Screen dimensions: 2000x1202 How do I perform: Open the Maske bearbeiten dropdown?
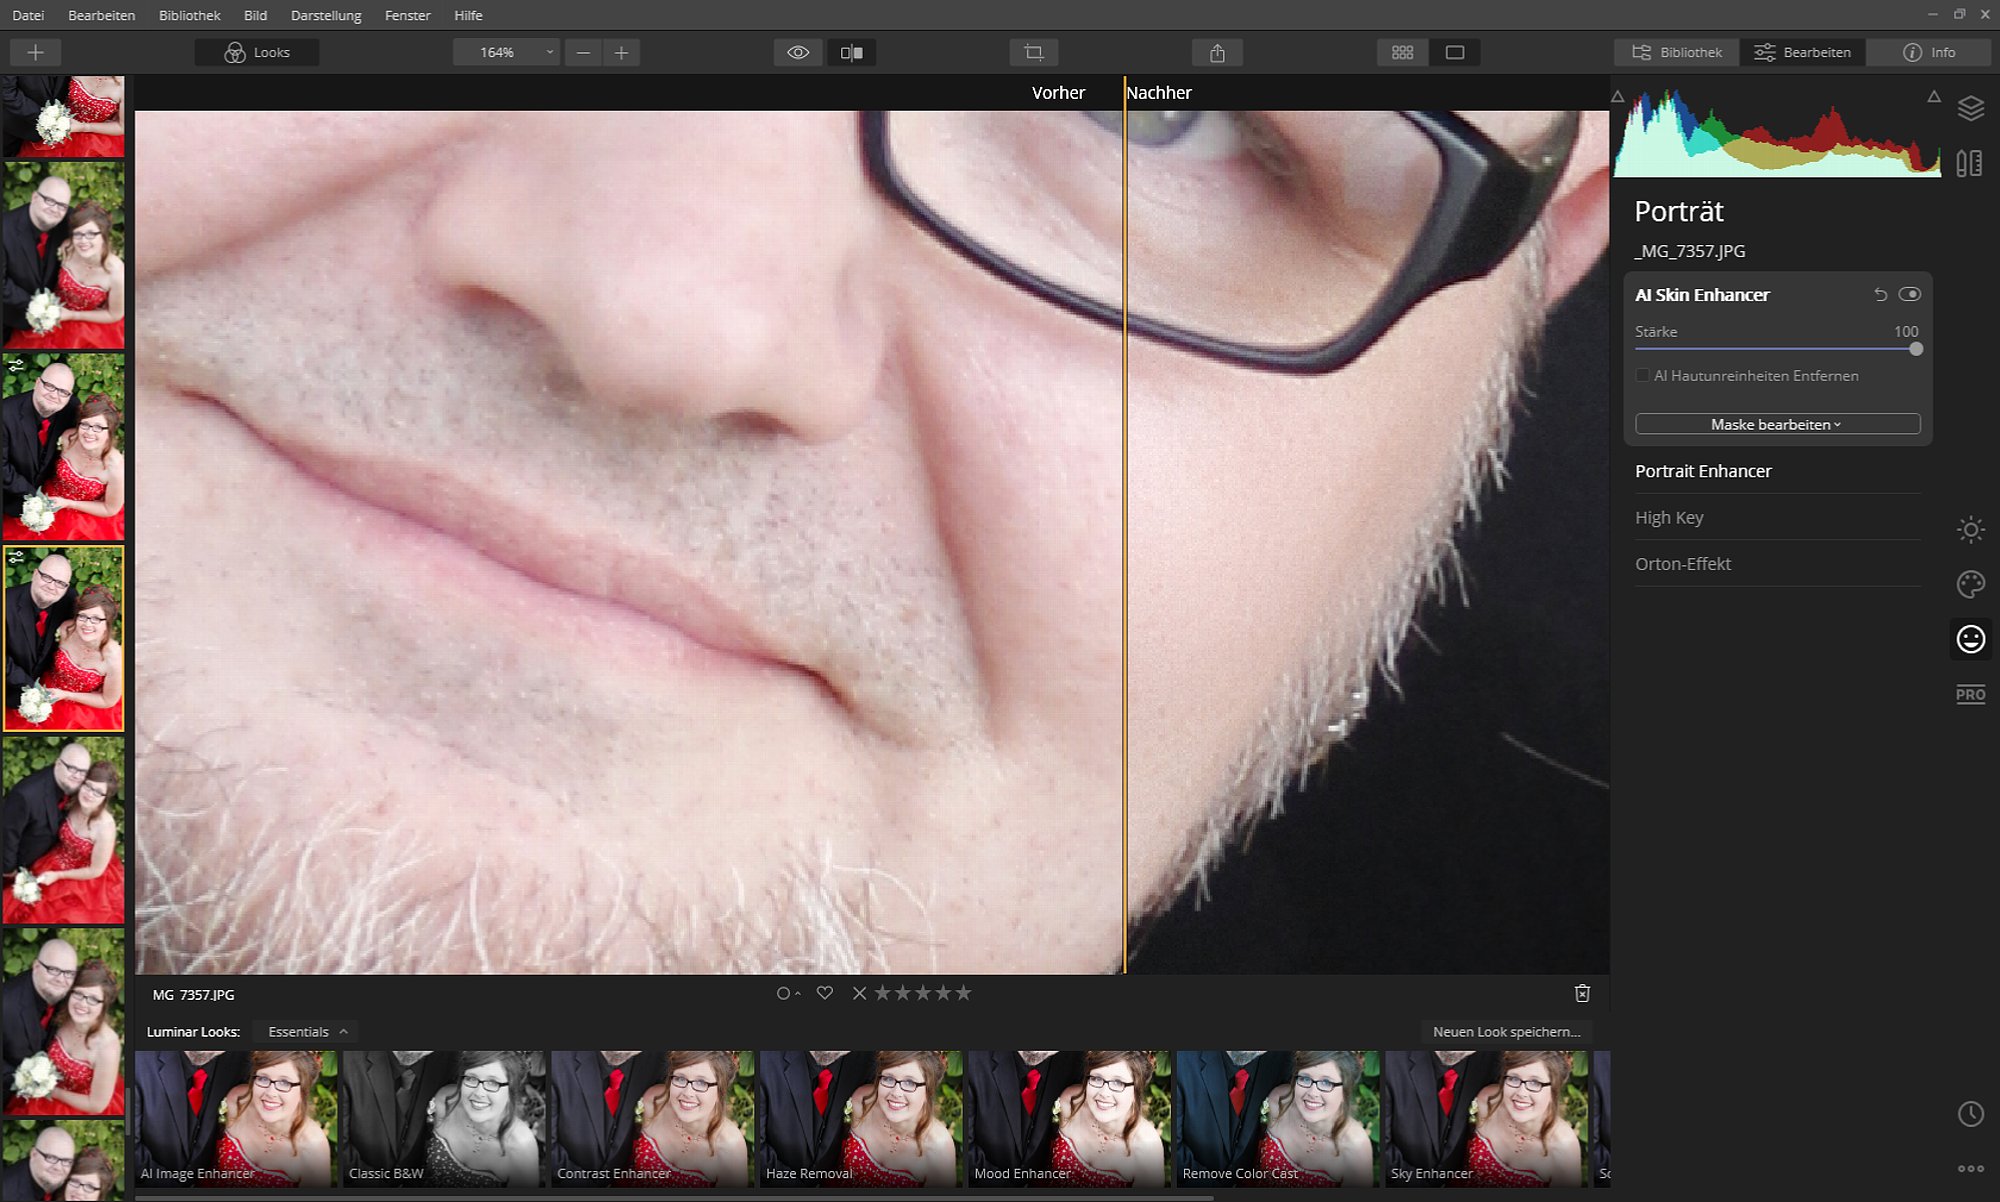(x=1777, y=424)
